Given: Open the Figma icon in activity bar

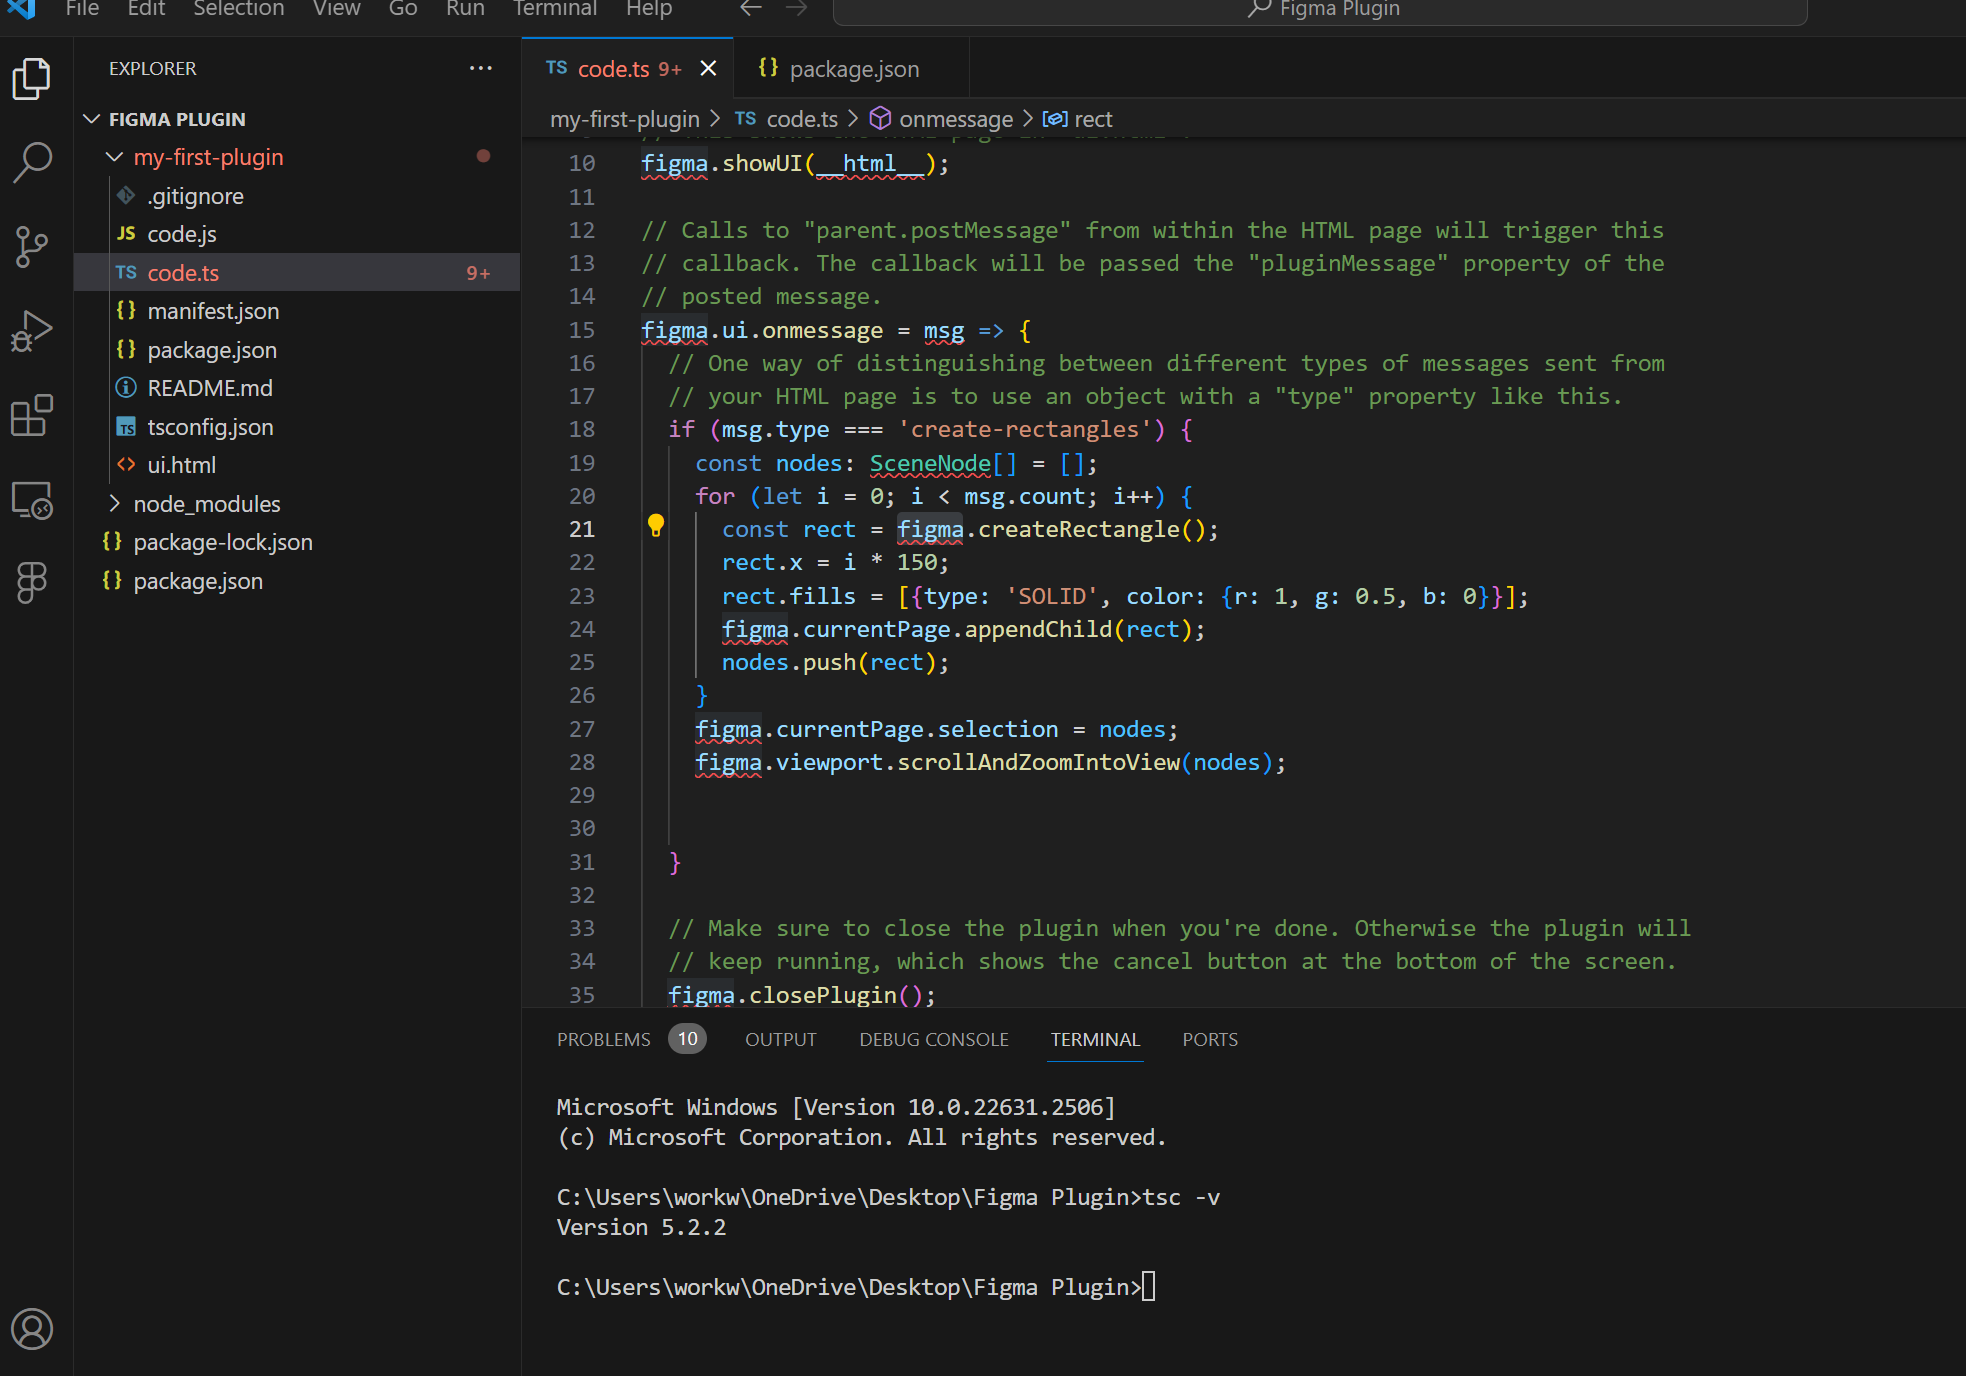Looking at the screenshot, I should point(31,582).
